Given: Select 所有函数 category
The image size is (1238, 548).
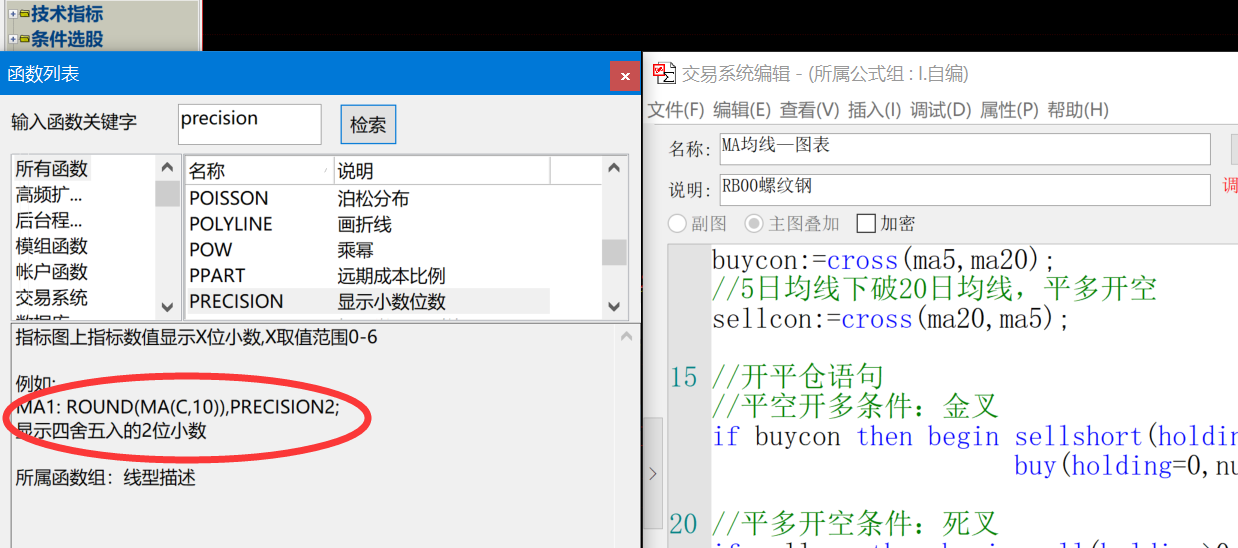Looking at the screenshot, I should click(52, 169).
